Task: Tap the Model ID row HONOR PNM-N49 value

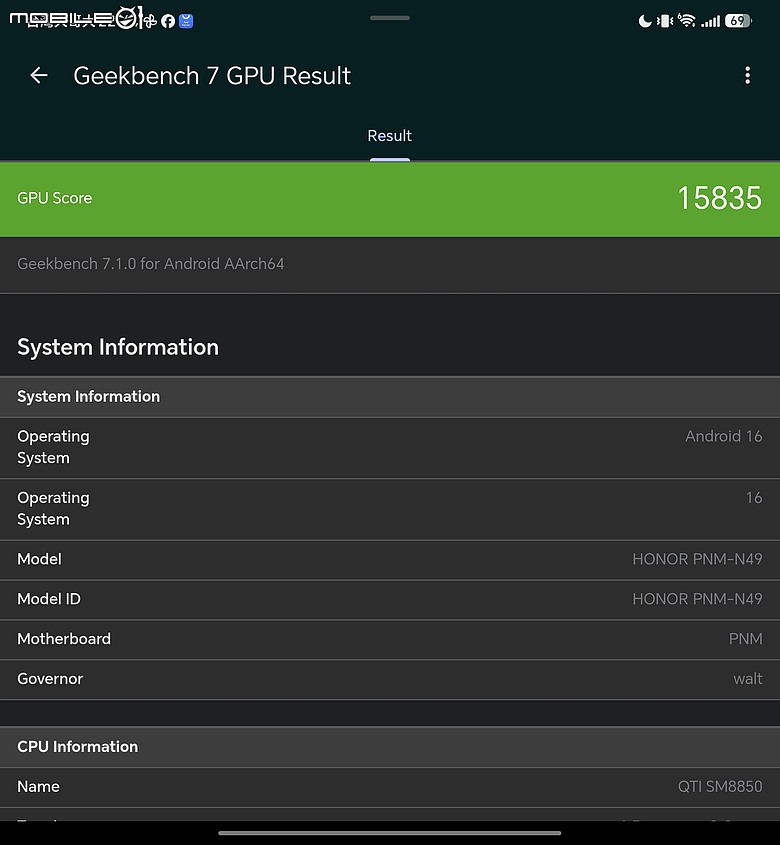Action: point(697,599)
